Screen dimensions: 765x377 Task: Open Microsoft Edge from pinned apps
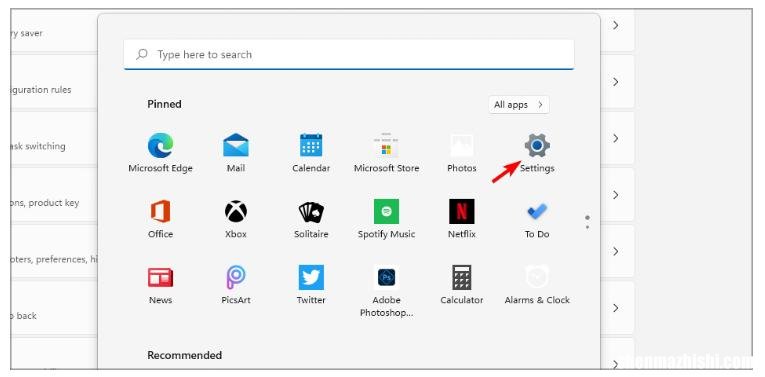click(x=161, y=153)
